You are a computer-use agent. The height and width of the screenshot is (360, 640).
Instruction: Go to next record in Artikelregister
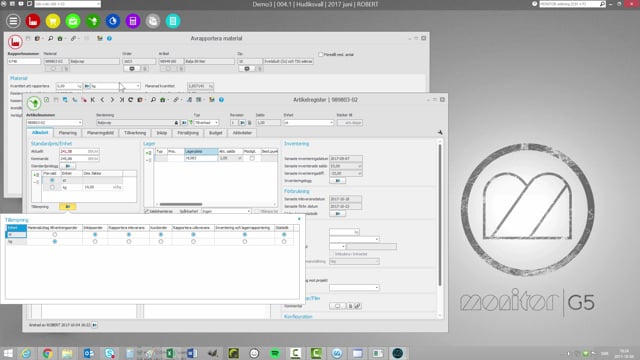[112, 100]
